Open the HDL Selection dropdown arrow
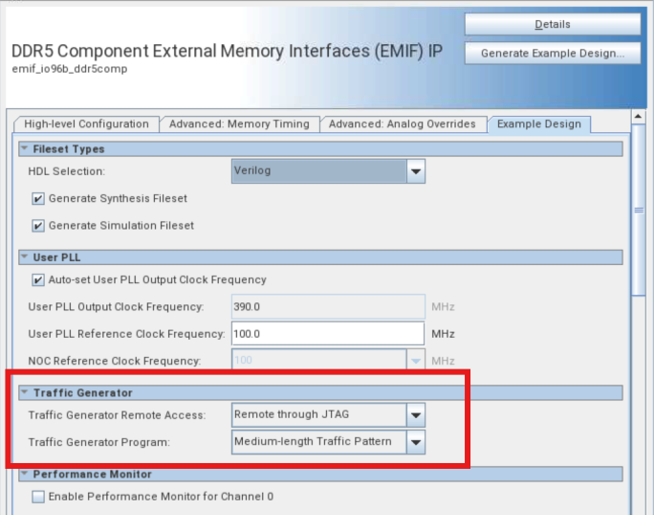The height and width of the screenshot is (515, 654). [416, 171]
